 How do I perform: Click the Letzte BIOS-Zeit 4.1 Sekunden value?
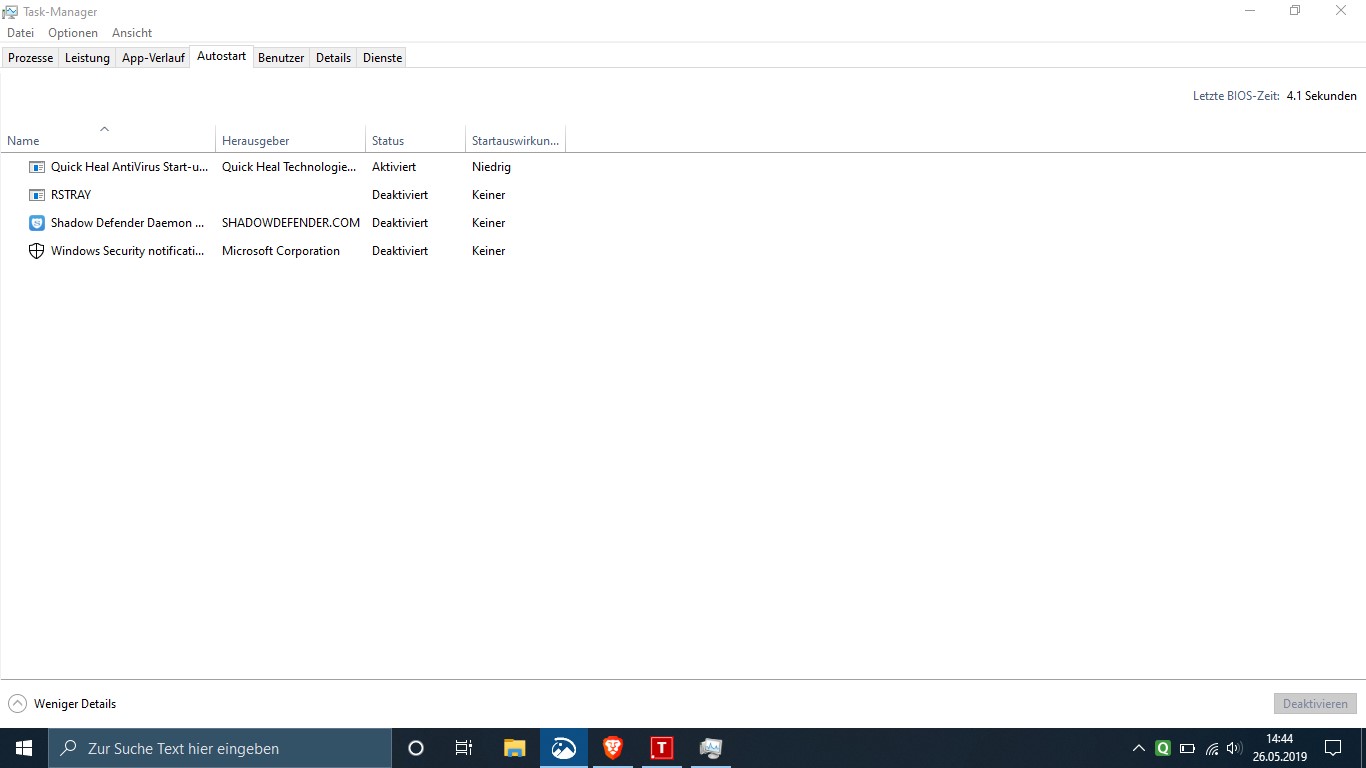pos(1321,96)
